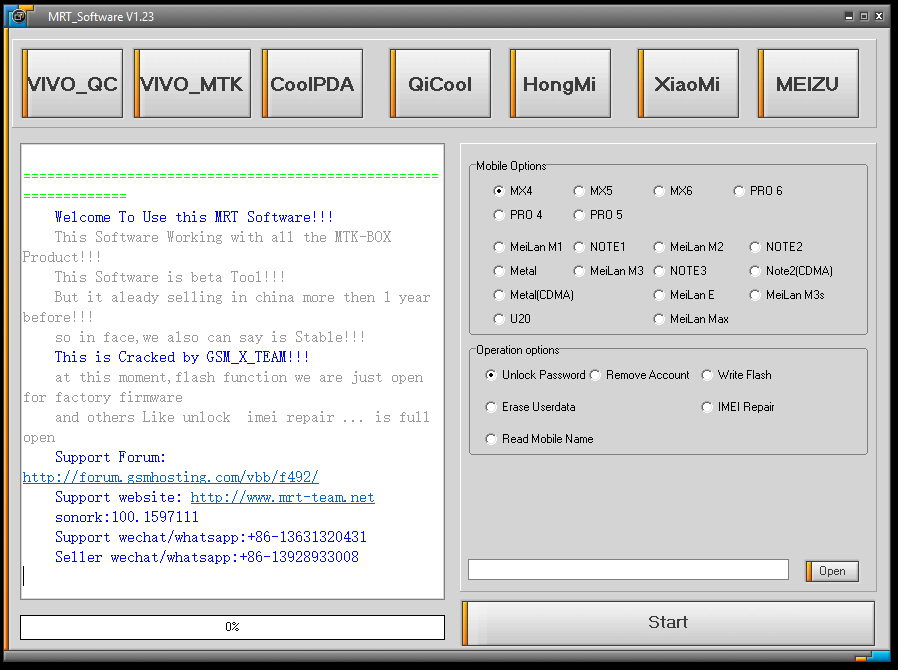Image resolution: width=898 pixels, height=670 pixels.
Task: Select the MX5 mobile option
Action: pyautogui.click(x=593, y=191)
